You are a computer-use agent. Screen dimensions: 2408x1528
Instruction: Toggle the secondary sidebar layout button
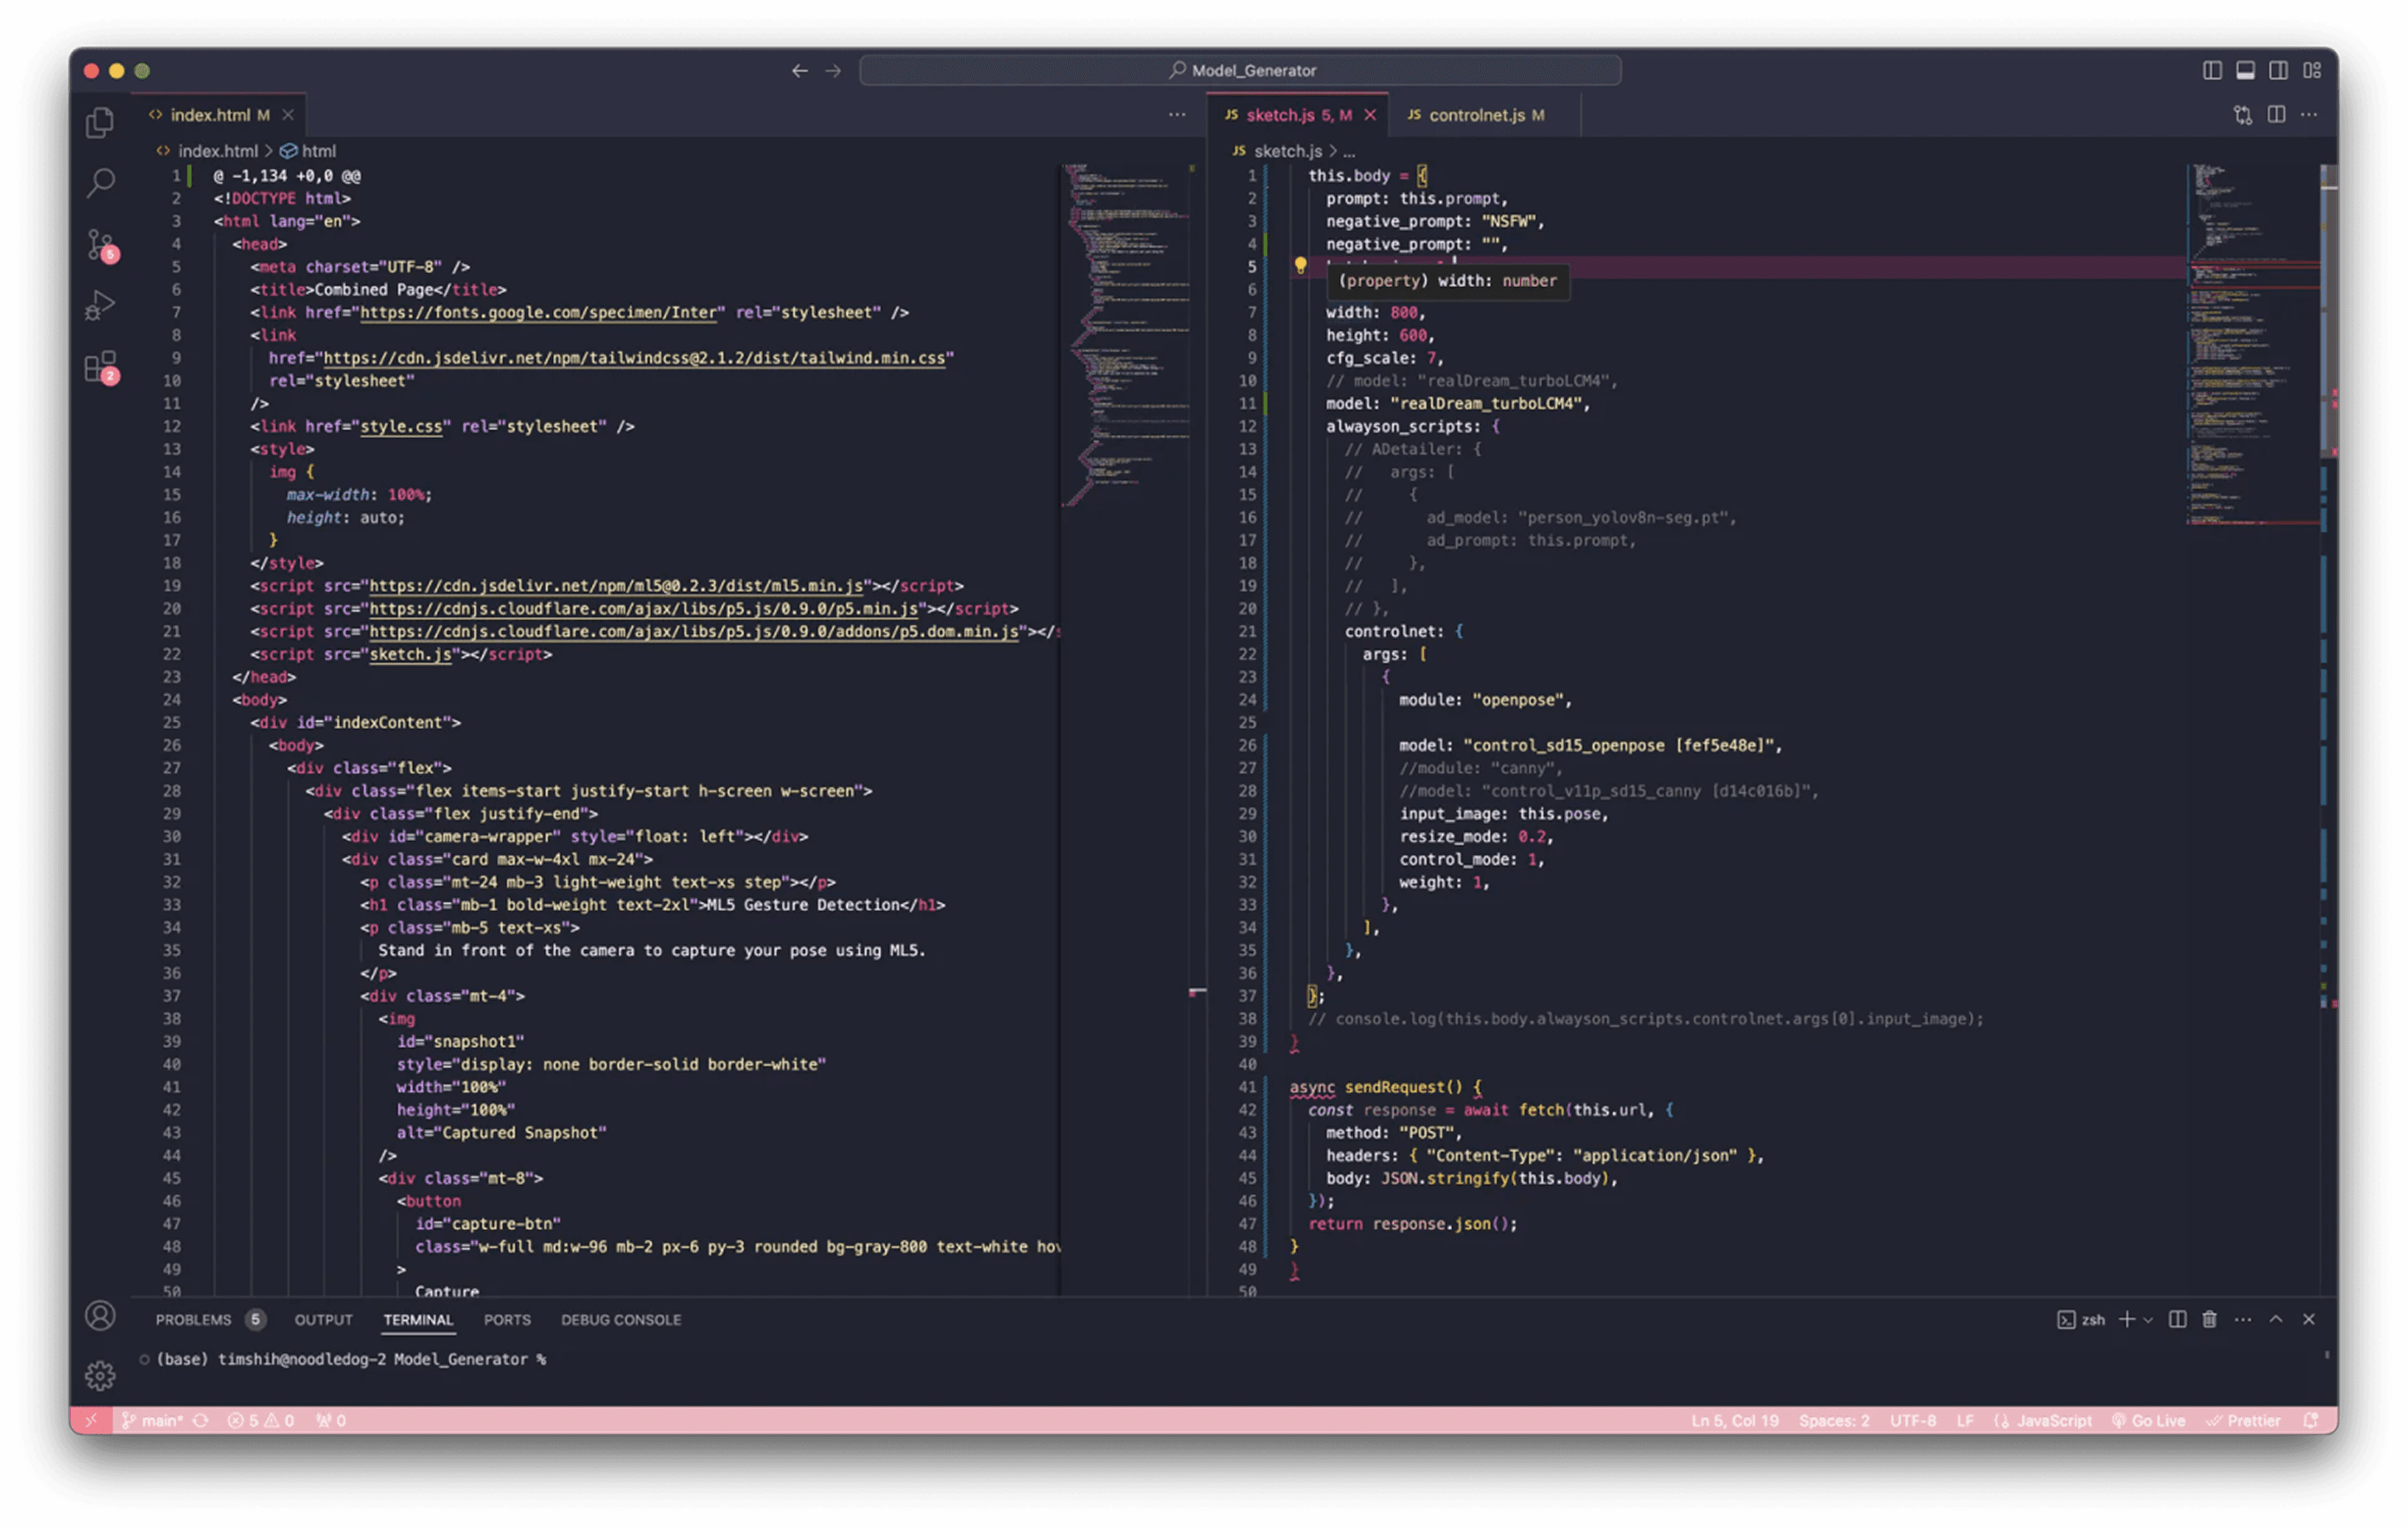(2278, 70)
